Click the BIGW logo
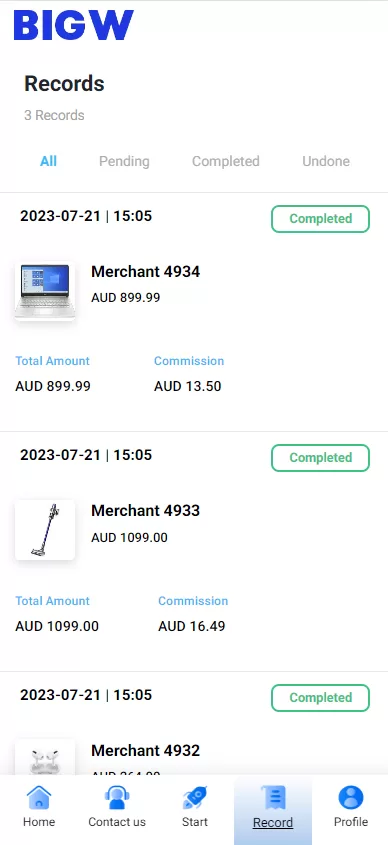This screenshot has height=845, width=388. (x=74, y=25)
